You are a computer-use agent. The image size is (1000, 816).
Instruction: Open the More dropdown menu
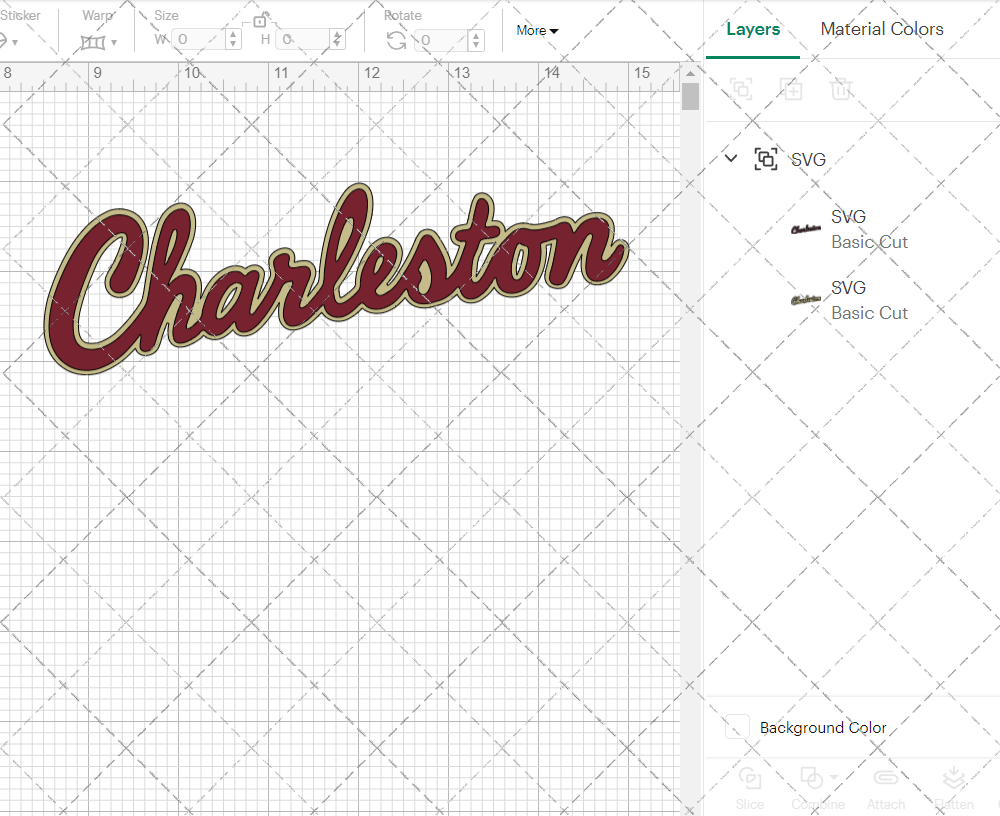coord(537,31)
